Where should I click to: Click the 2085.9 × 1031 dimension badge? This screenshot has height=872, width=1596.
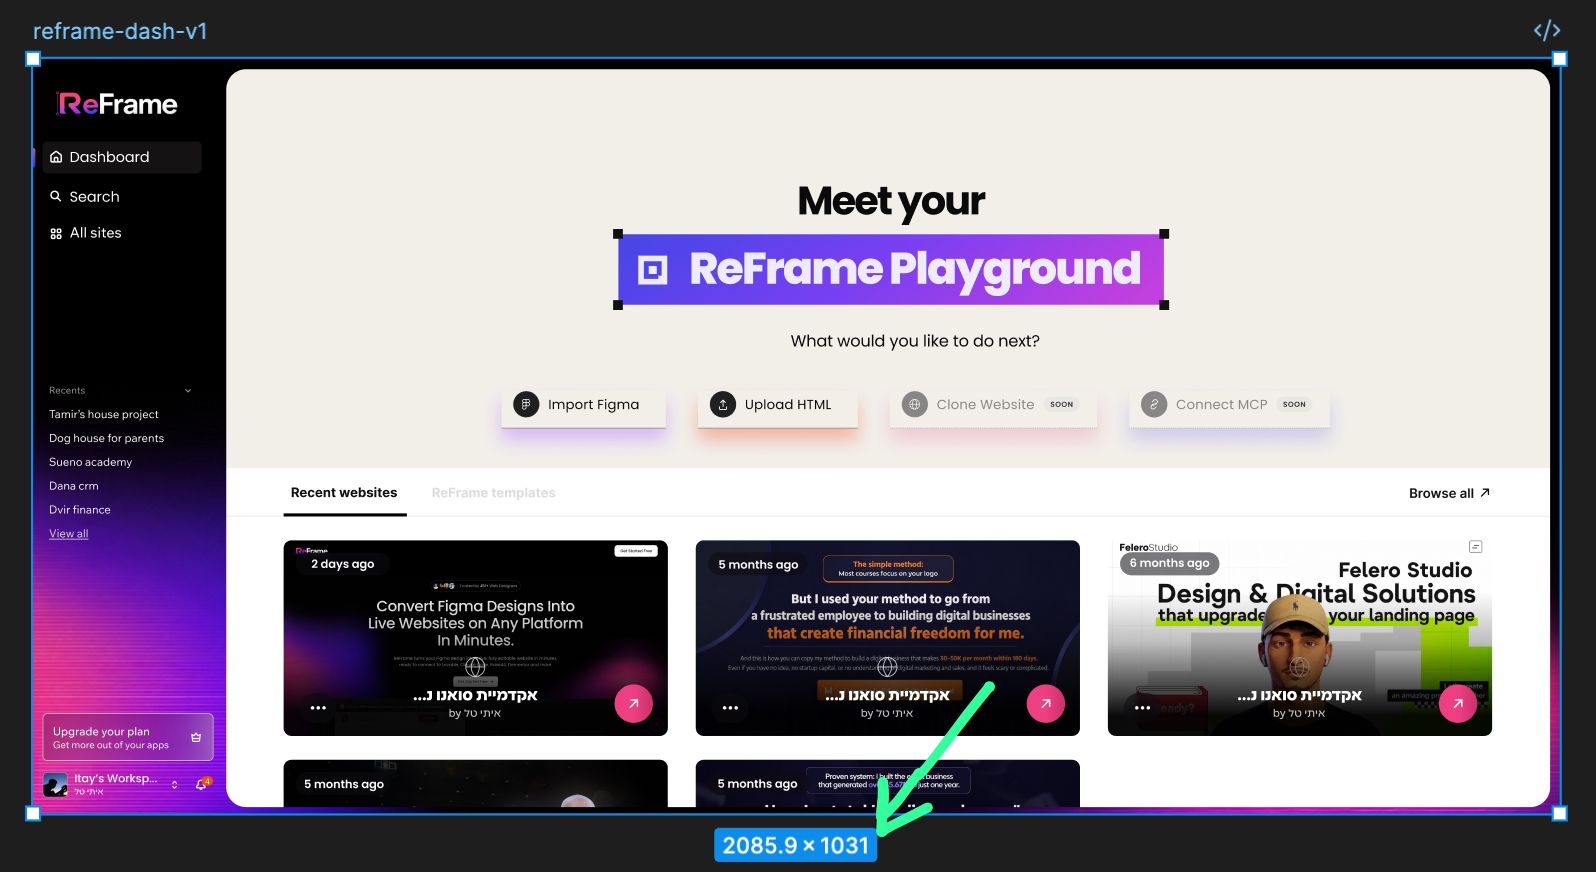pos(796,846)
